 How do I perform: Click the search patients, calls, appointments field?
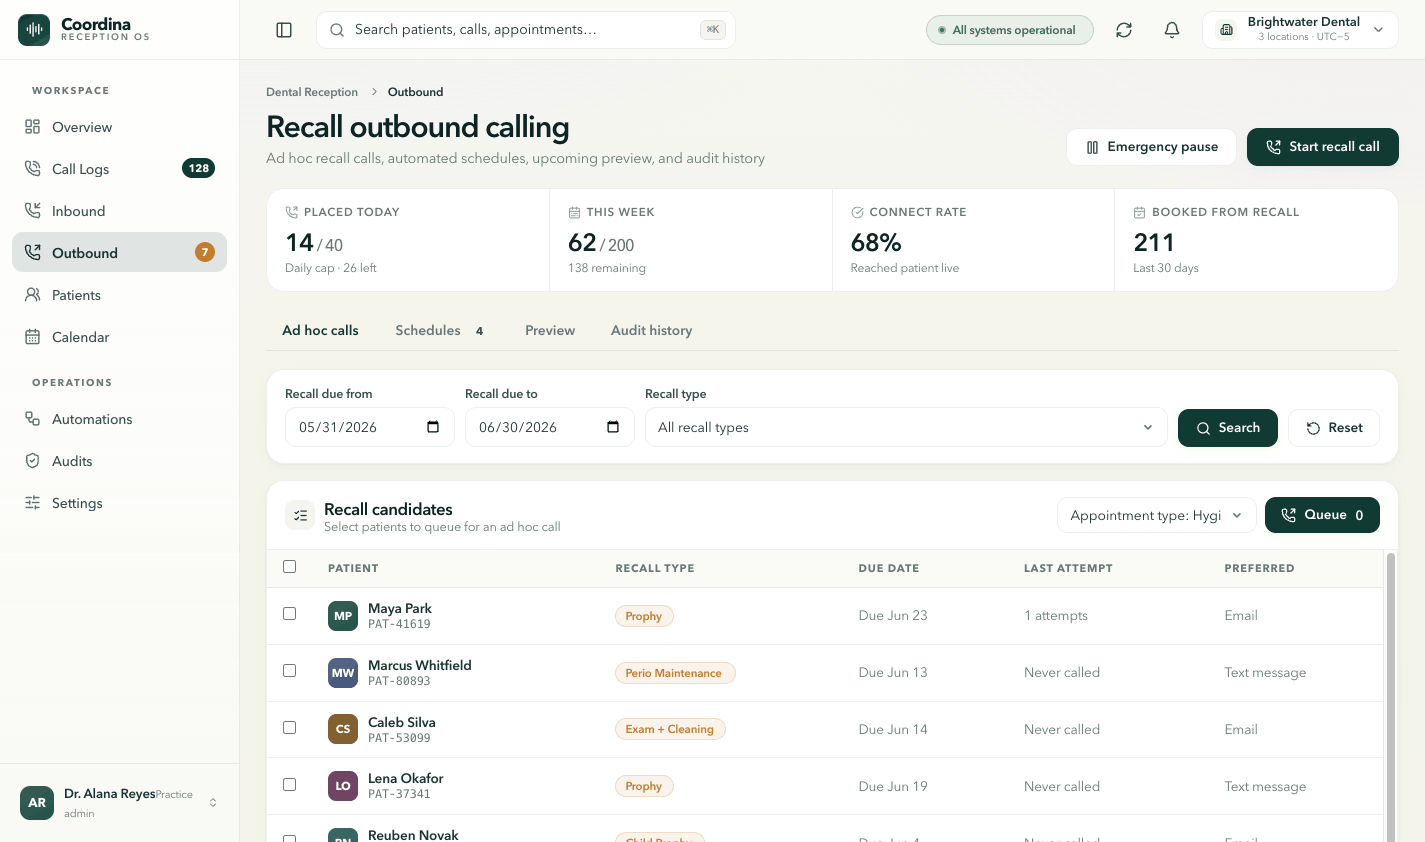pos(526,30)
